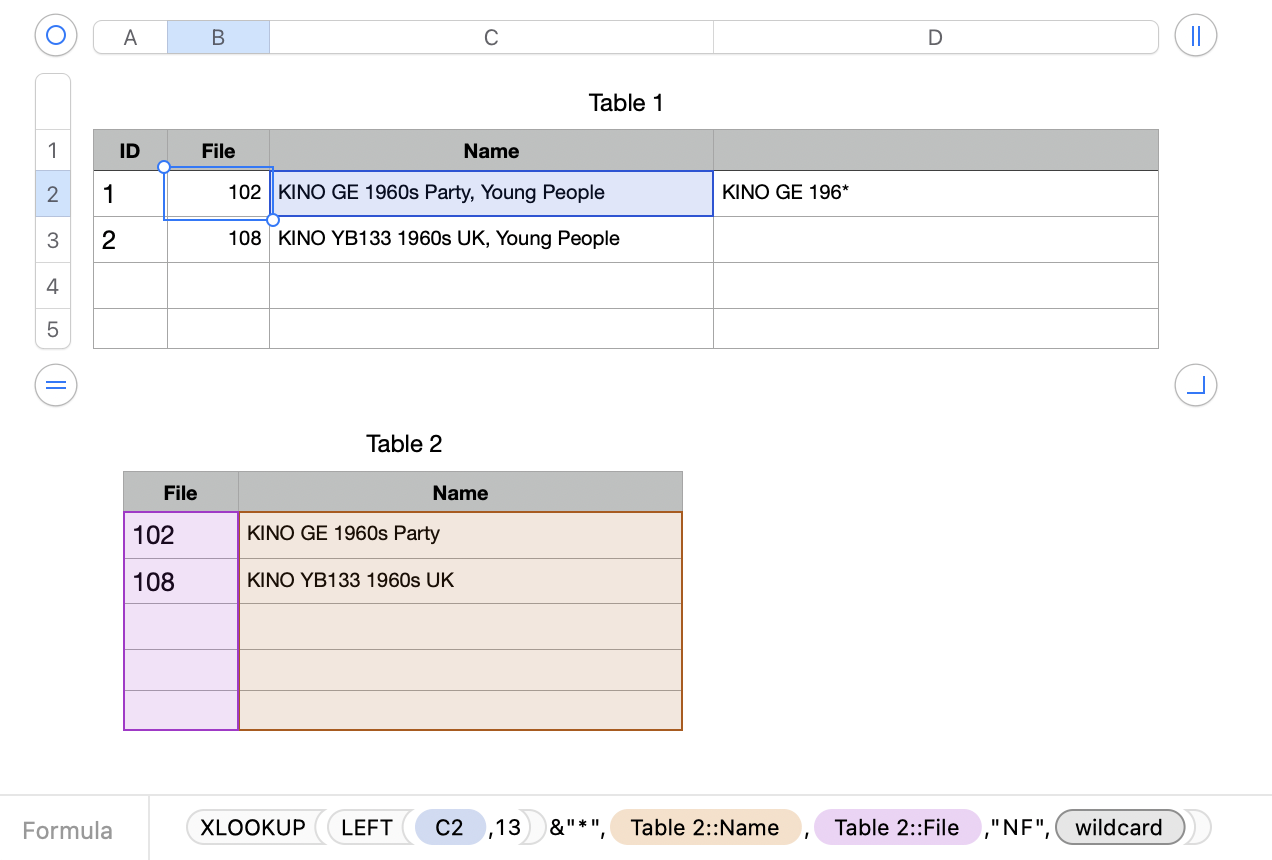Click the LEFT function token
1272x860 pixels.
click(366, 828)
